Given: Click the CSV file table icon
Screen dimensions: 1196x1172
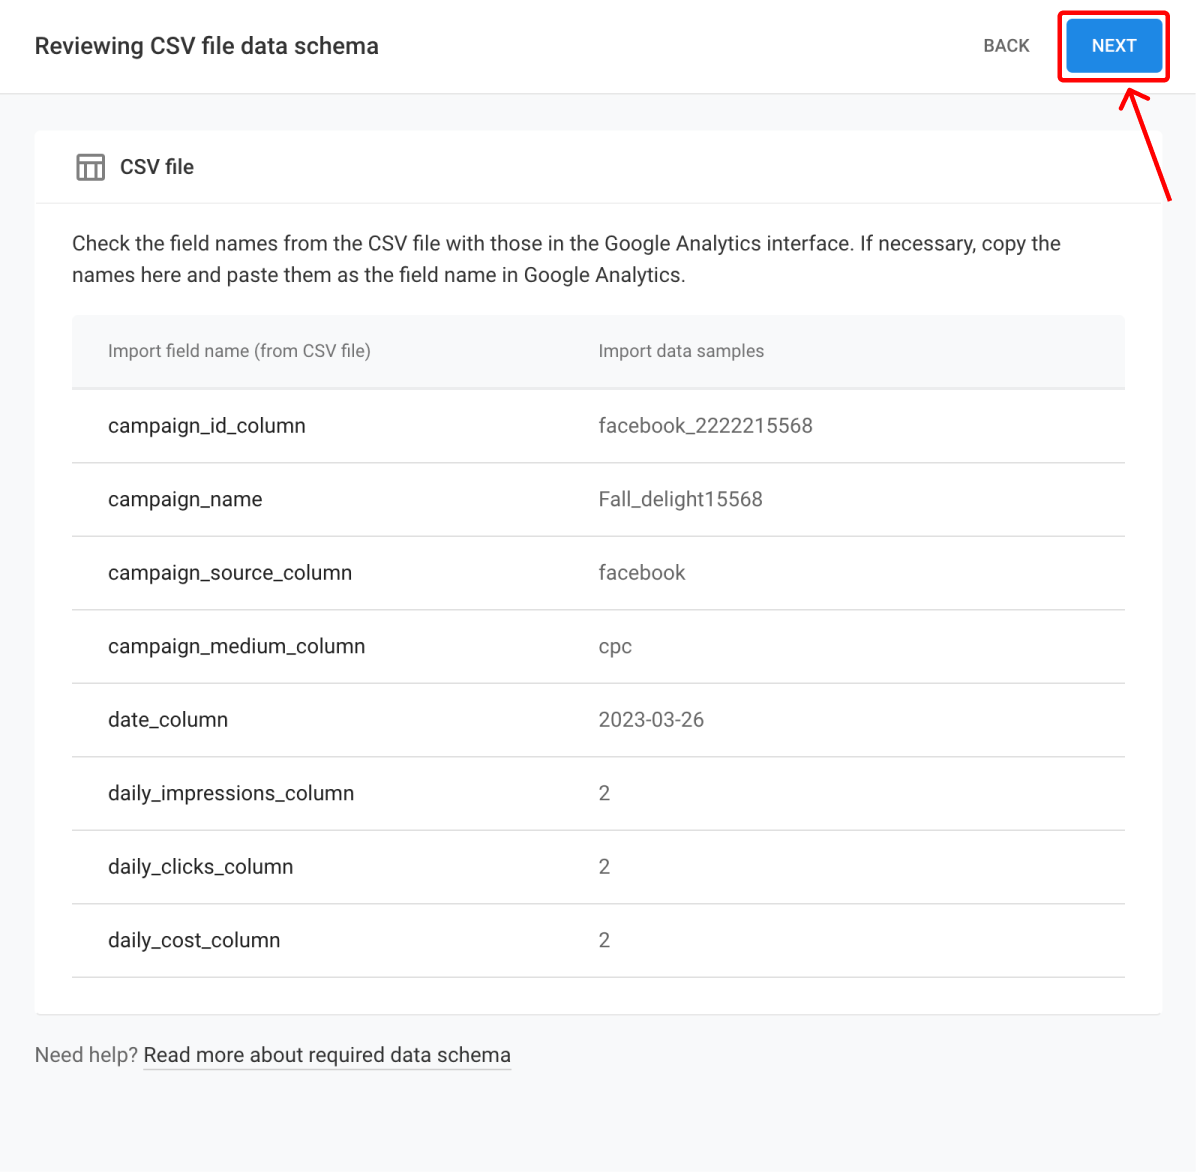Looking at the screenshot, I should 90,167.
